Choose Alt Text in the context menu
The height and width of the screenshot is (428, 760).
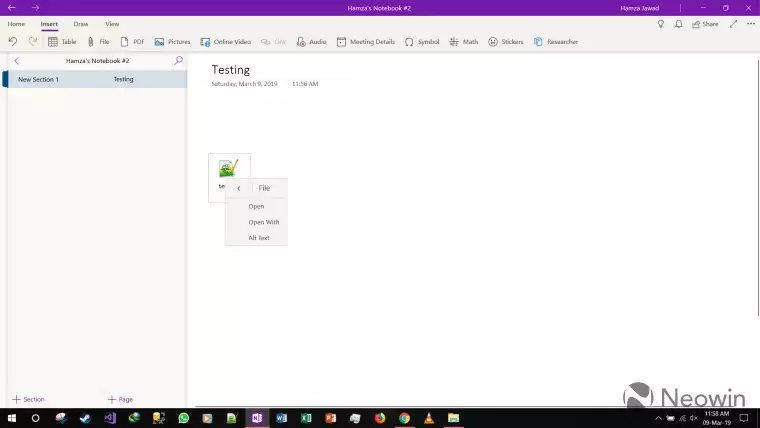pyautogui.click(x=259, y=238)
